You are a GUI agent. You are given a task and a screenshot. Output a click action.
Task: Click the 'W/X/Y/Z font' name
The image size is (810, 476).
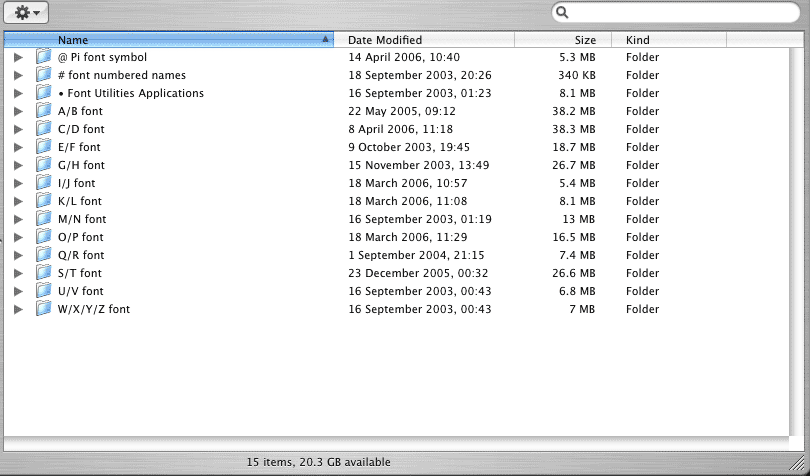[94, 309]
